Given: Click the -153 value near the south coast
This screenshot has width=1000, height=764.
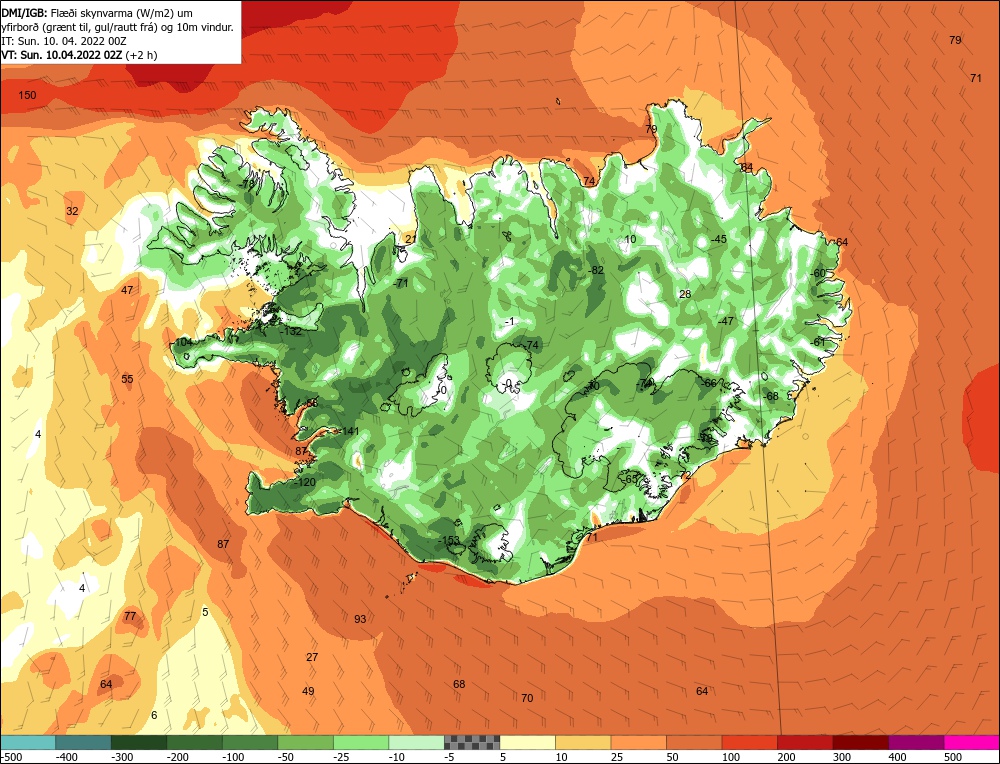Looking at the screenshot, I should click(x=449, y=540).
